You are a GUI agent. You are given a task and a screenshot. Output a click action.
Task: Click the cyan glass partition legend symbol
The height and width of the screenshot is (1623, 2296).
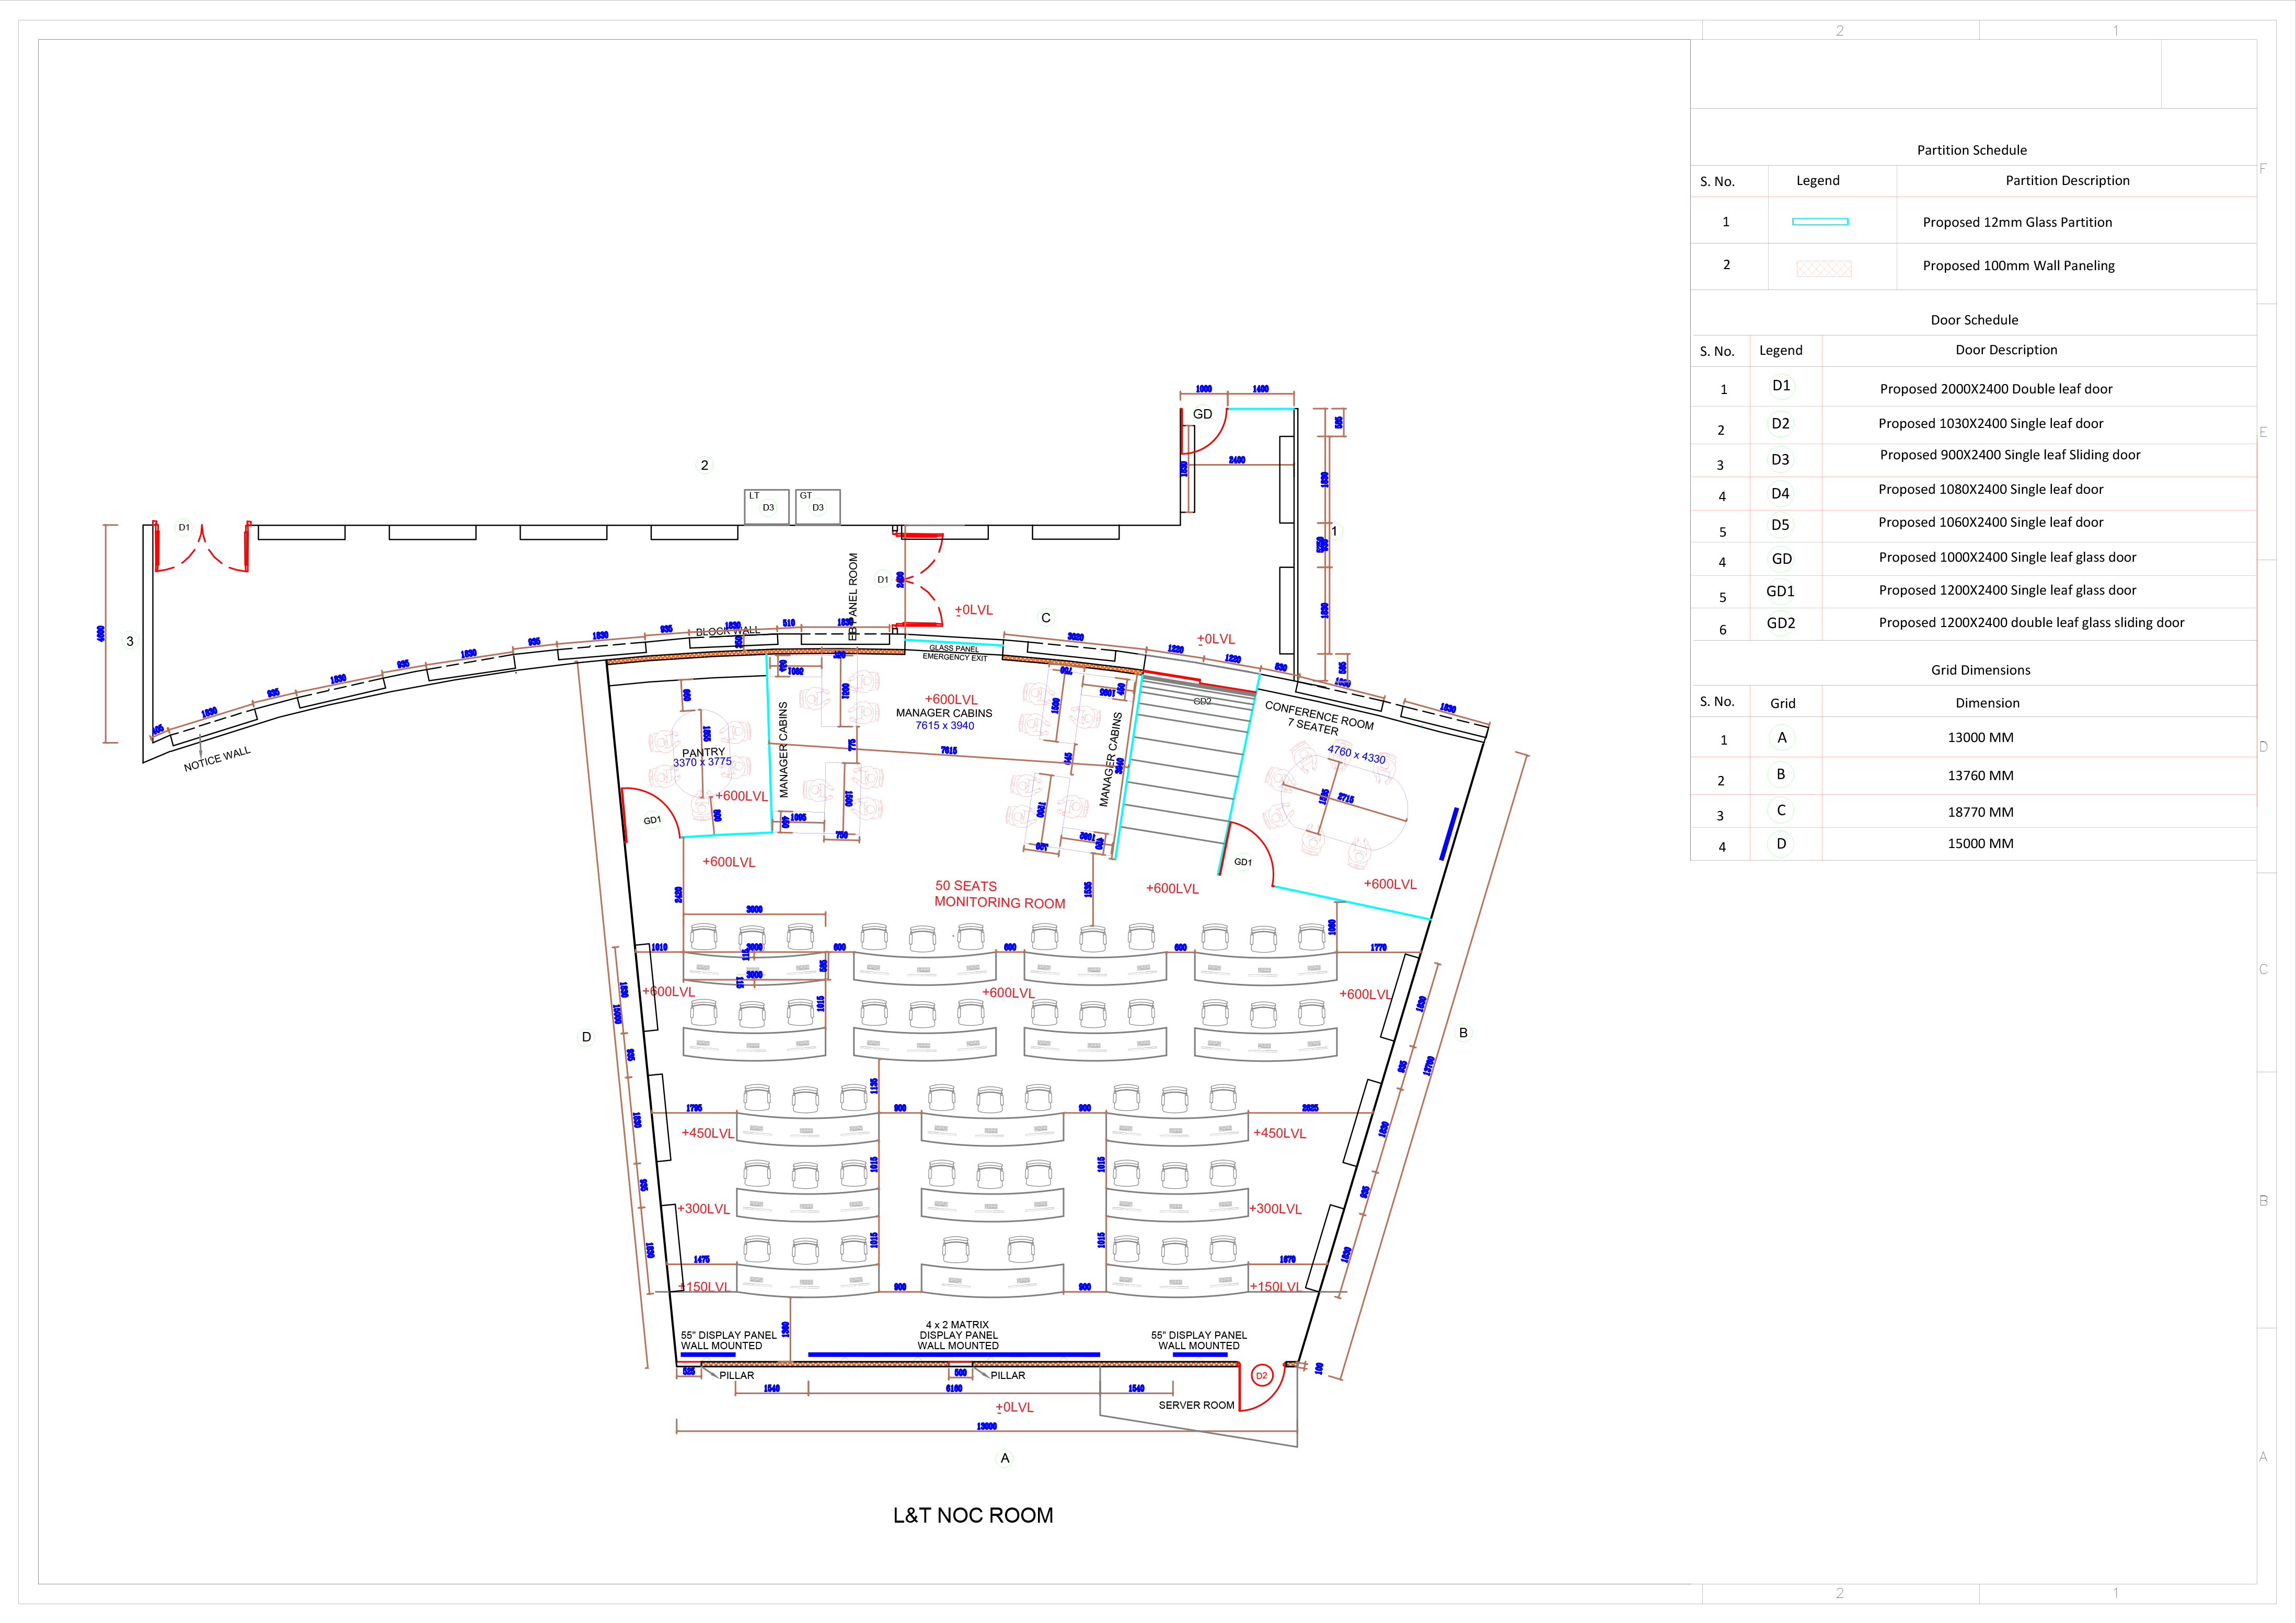click(x=1820, y=222)
